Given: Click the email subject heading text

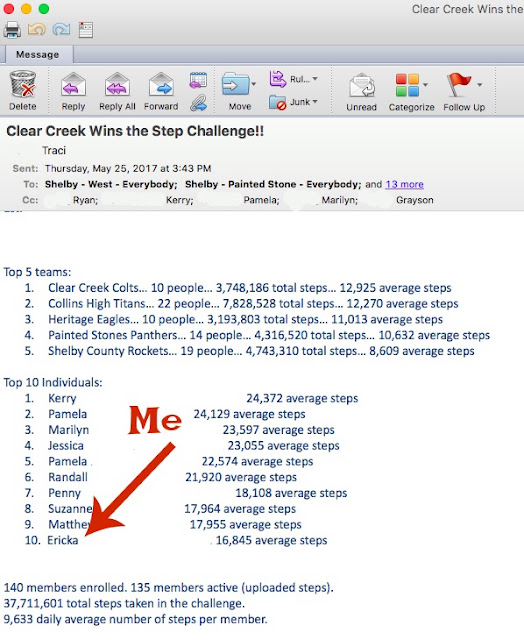Looking at the screenshot, I should [135, 131].
